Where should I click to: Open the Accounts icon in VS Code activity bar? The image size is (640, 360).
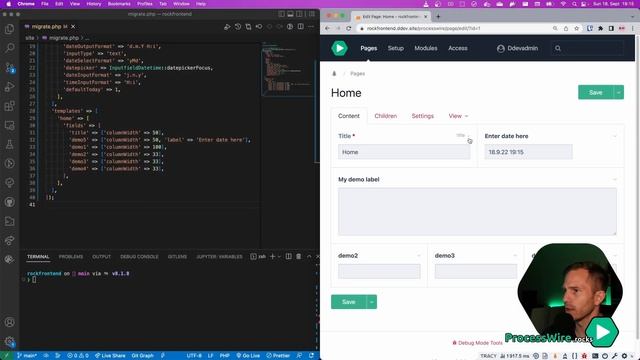point(9,322)
